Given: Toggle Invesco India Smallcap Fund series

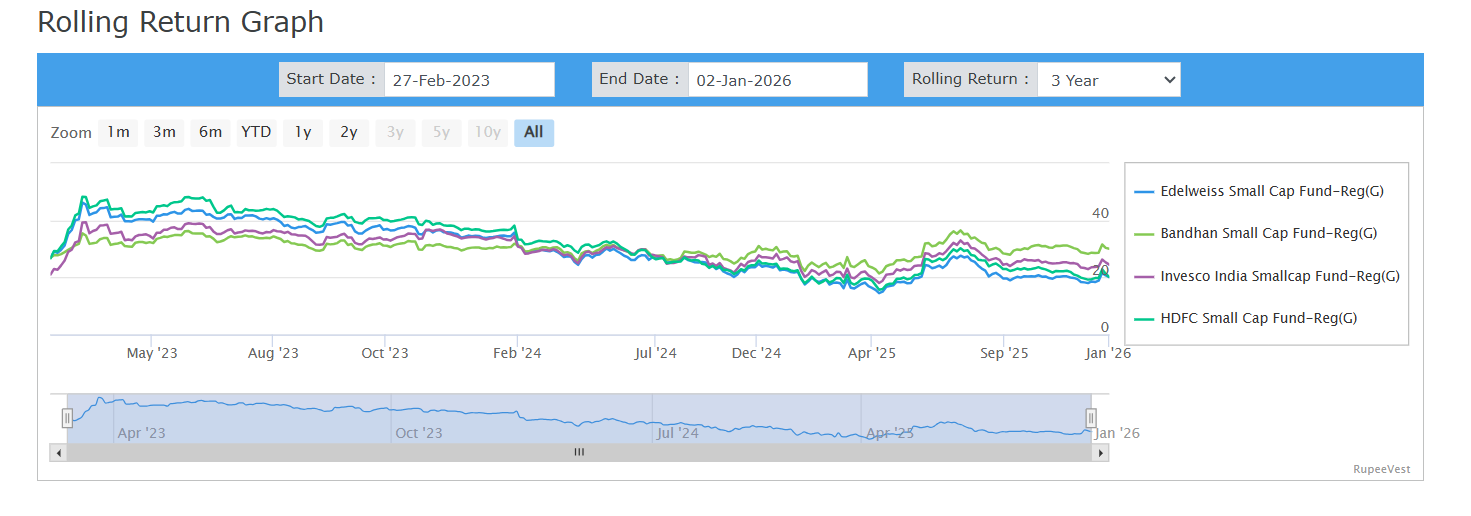Looking at the screenshot, I should [x=1279, y=277].
